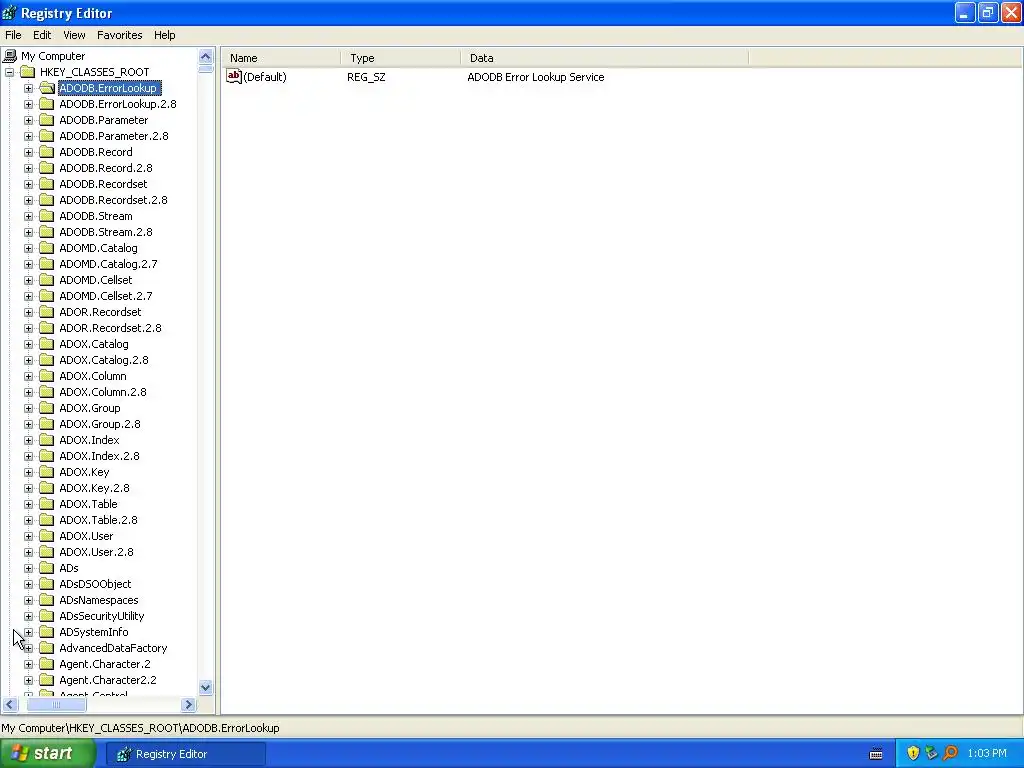
Task: Click the ADODB Error Lookup Service data cell
Action: [536, 77]
